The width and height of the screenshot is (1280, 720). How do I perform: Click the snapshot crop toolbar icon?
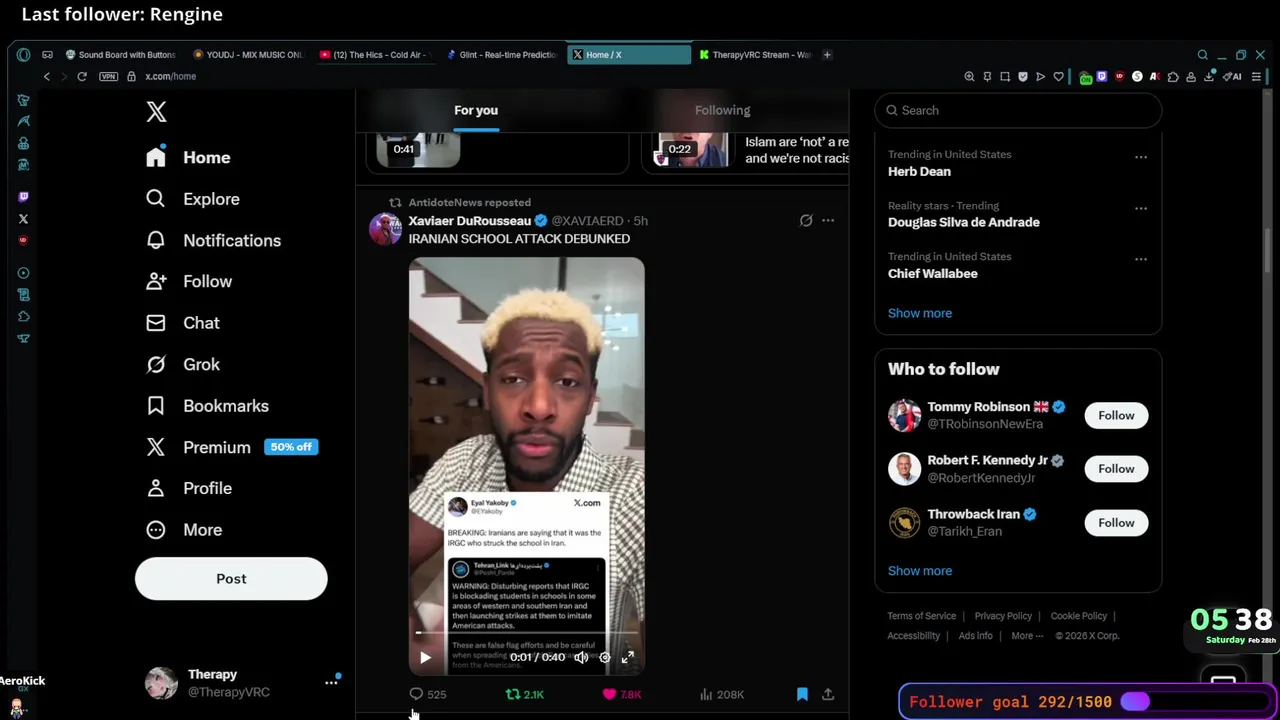tap(1005, 77)
